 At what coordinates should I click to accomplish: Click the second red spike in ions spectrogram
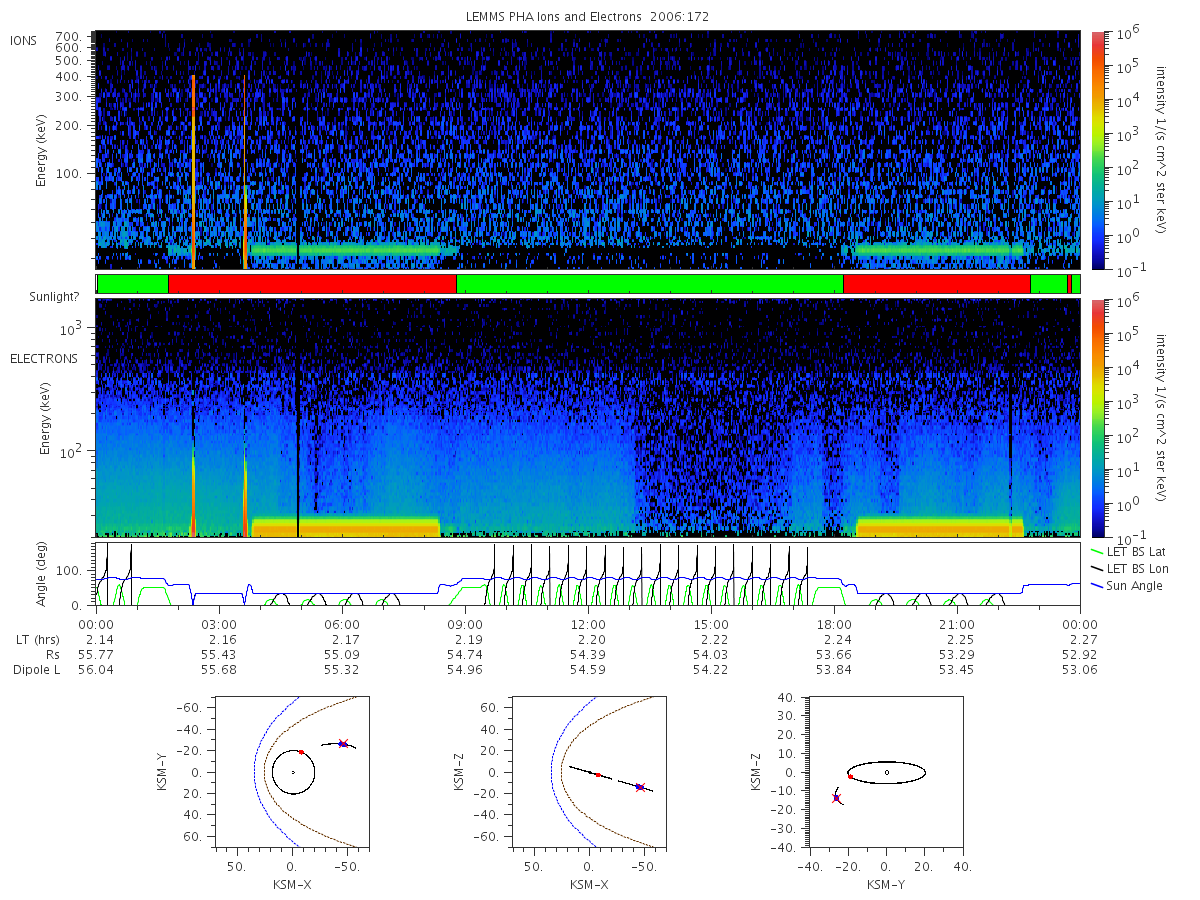pyautogui.click(x=245, y=172)
